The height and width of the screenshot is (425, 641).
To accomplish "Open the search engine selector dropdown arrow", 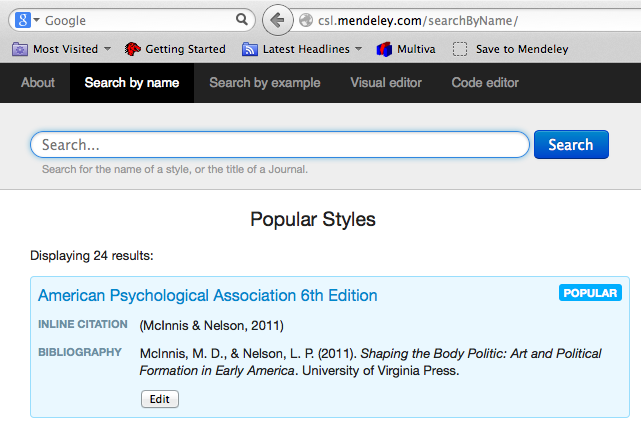I will coord(36,20).
